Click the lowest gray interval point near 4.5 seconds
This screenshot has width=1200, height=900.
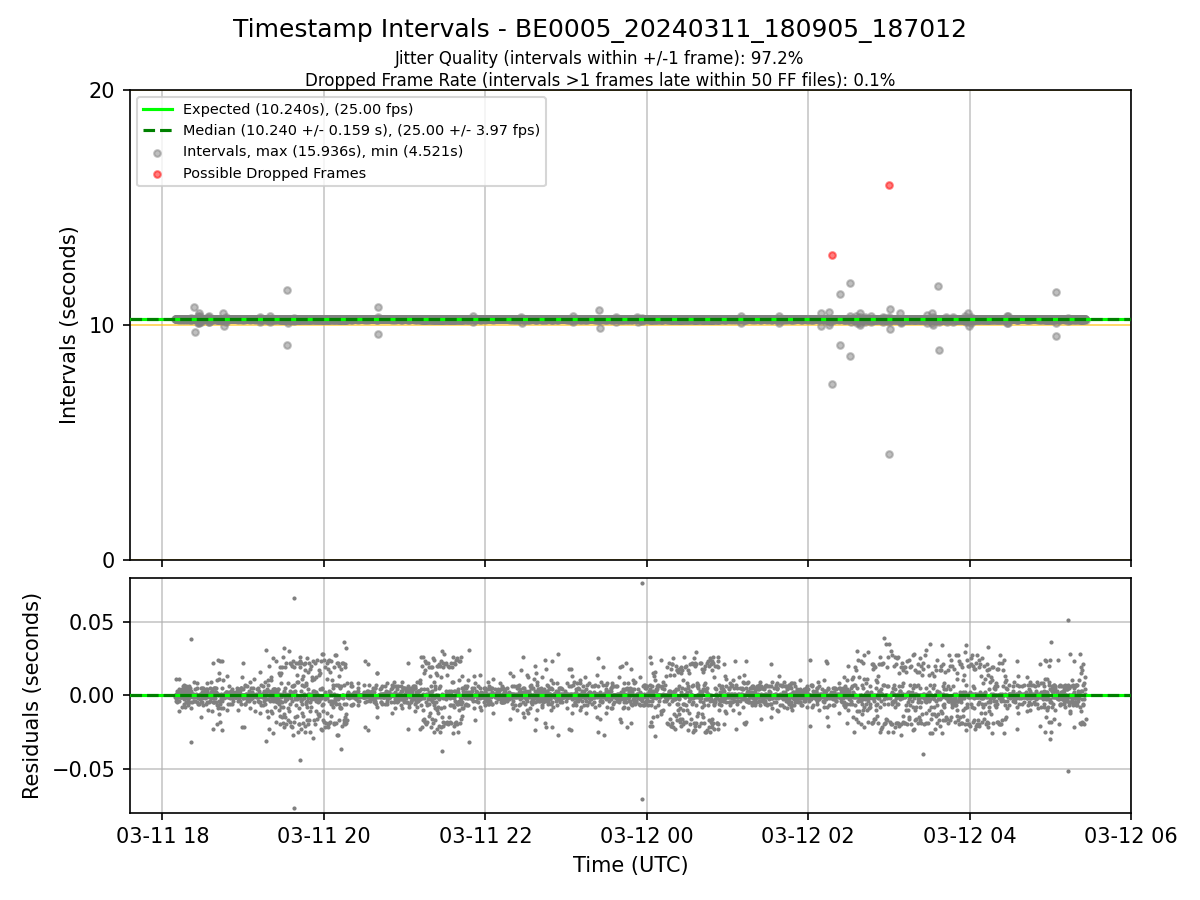click(x=889, y=454)
